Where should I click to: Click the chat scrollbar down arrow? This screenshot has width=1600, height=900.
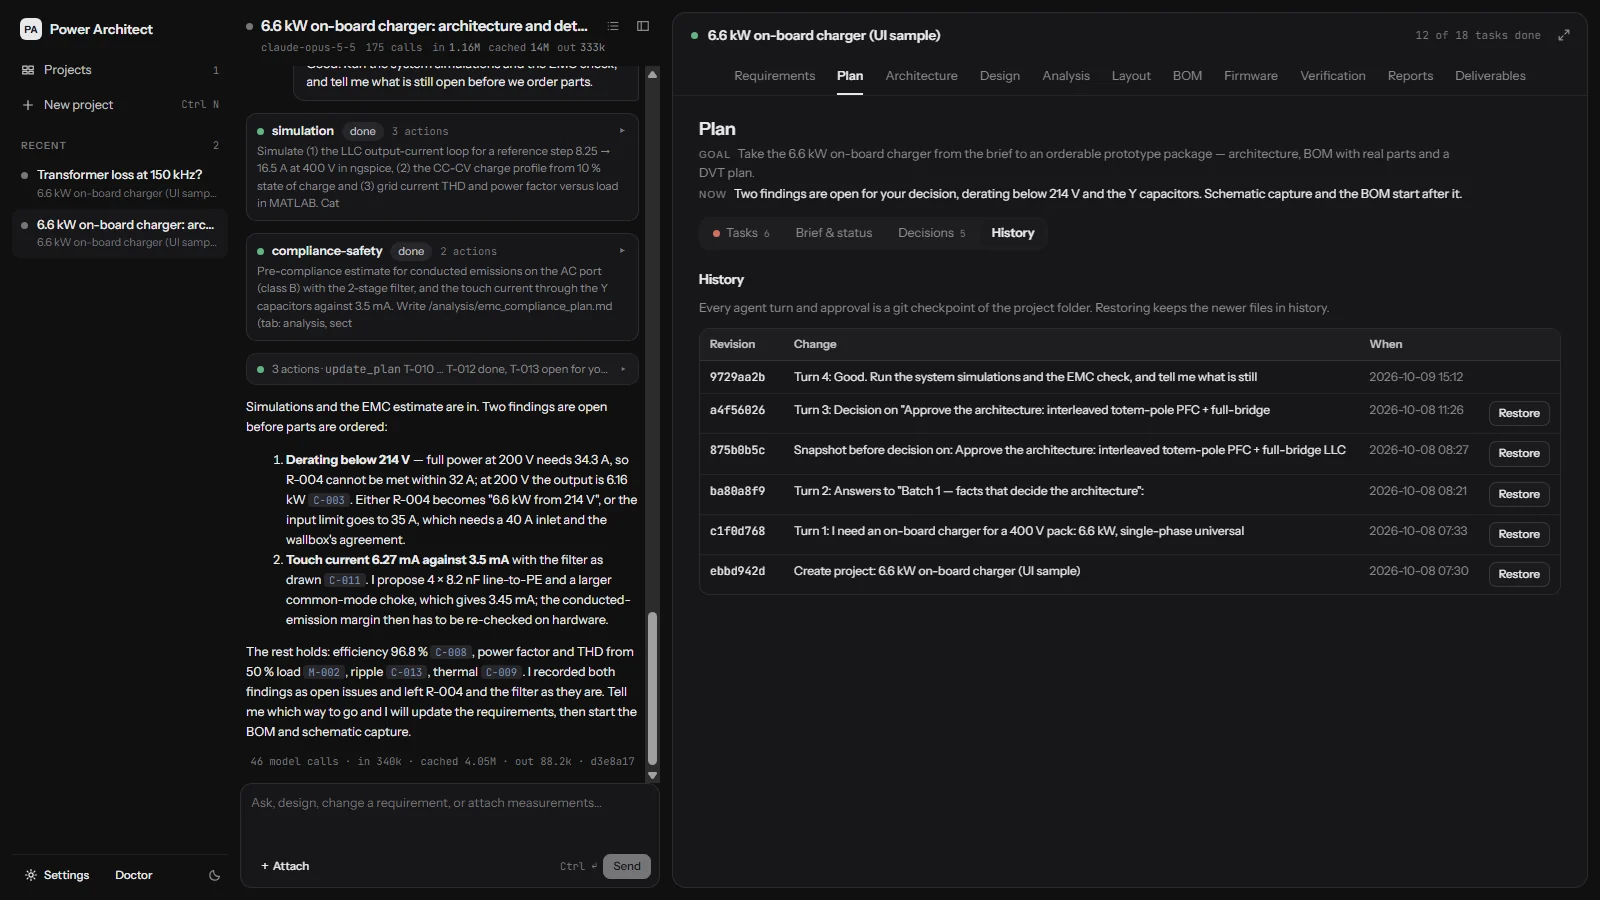coord(653,776)
